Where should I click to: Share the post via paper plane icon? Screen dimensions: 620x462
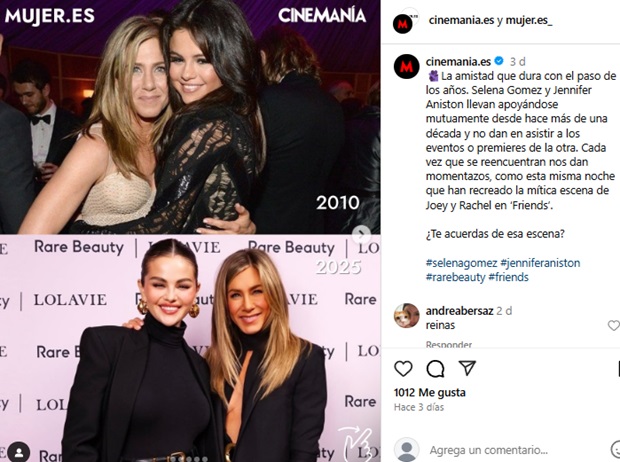click(467, 368)
